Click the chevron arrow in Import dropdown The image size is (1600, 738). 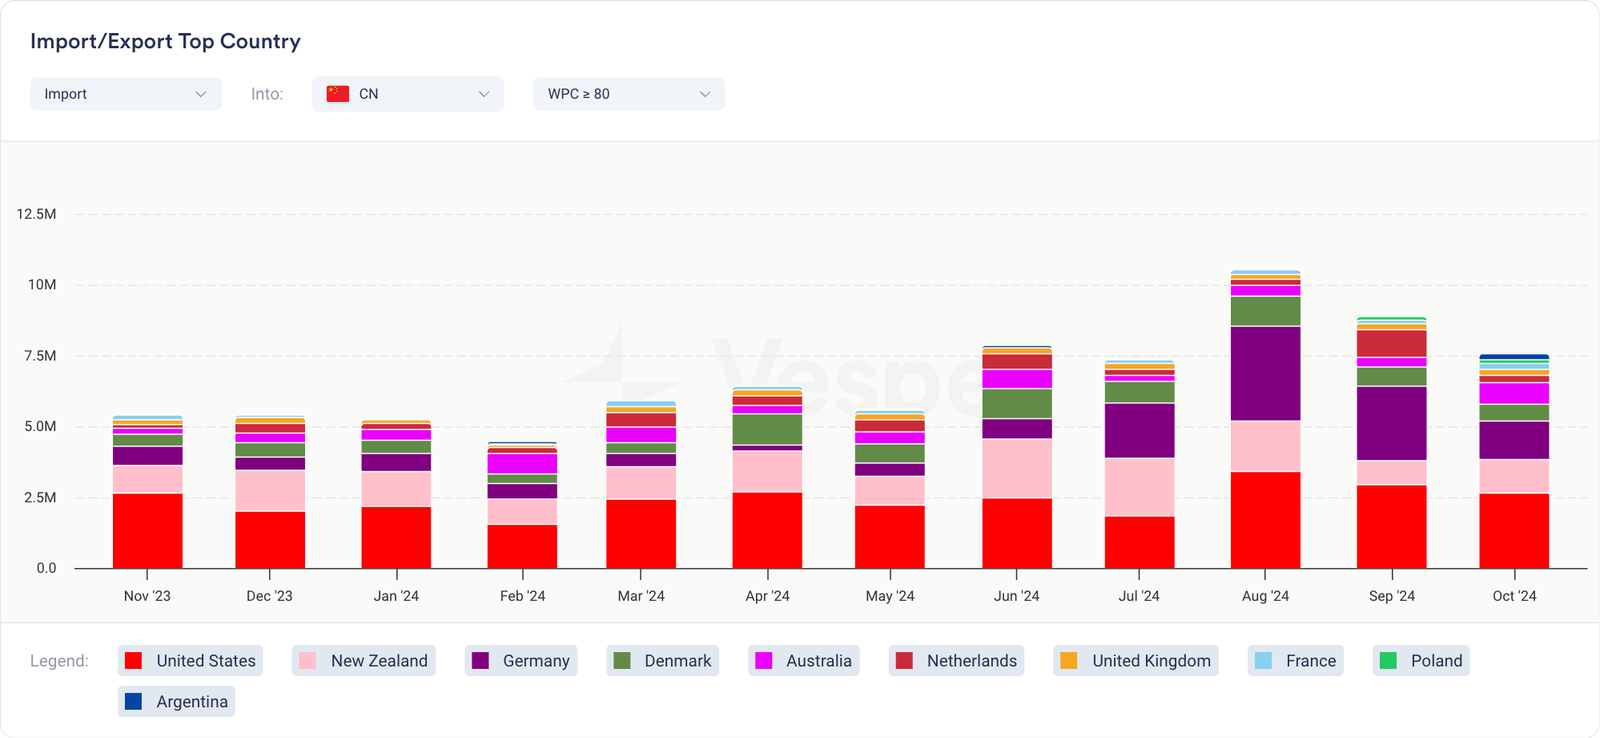pyautogui.click(x=201, y=94)
